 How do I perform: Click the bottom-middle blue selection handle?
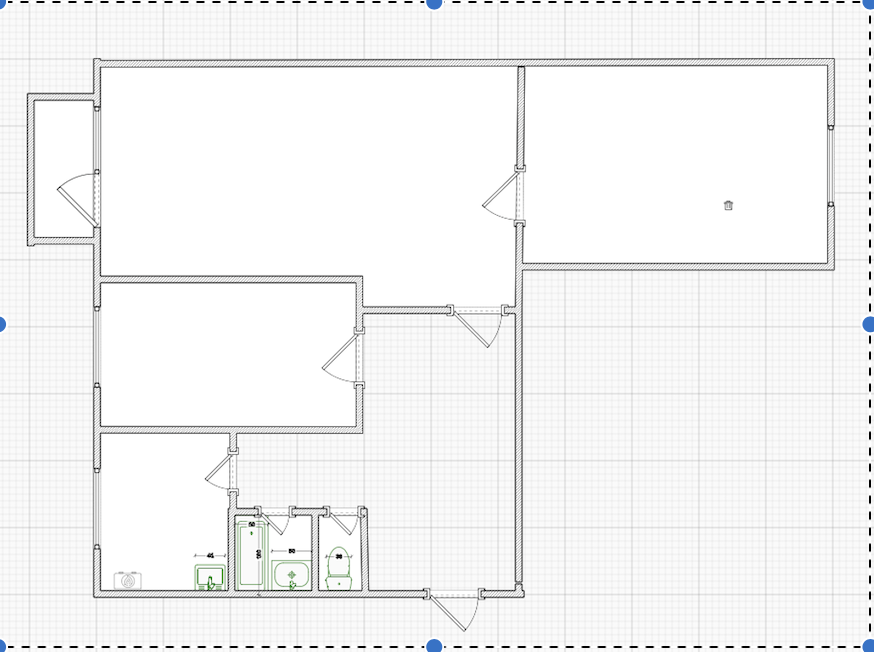tap(434, 646)
